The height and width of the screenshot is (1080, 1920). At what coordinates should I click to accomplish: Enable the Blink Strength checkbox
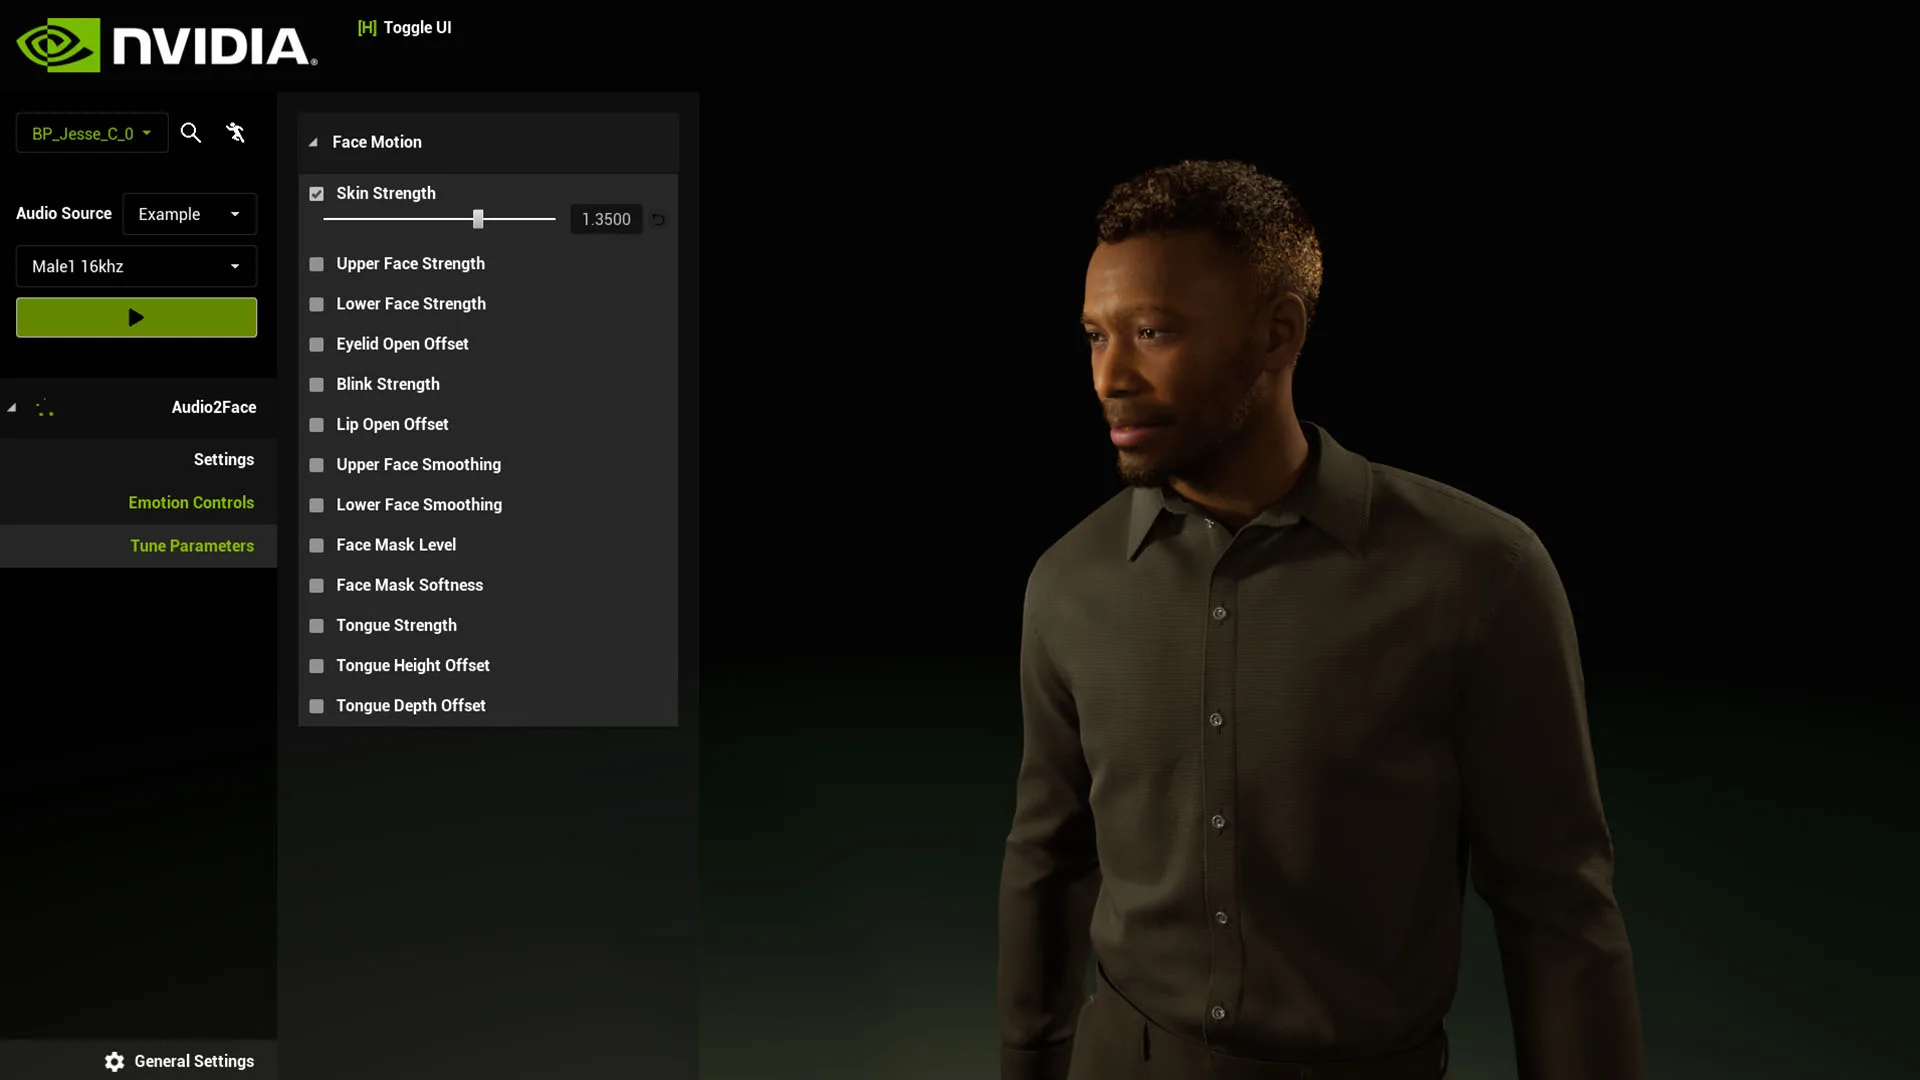(316, 384)
